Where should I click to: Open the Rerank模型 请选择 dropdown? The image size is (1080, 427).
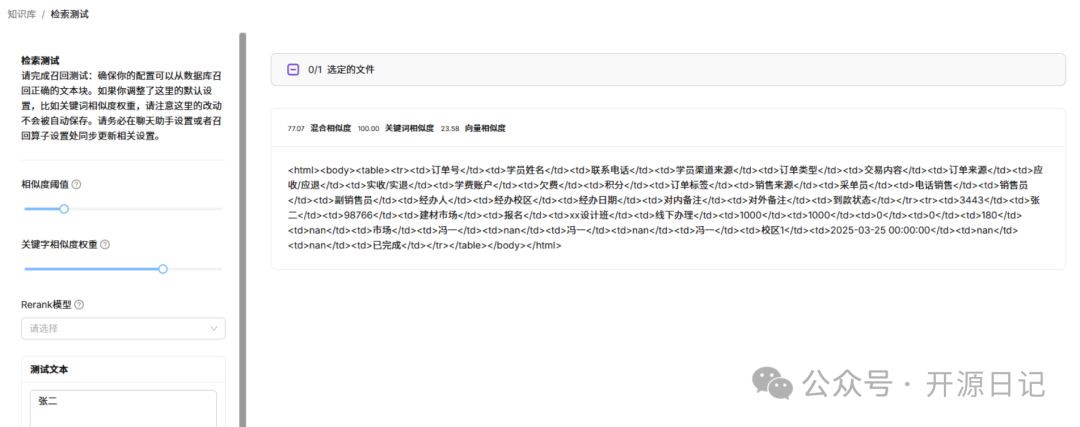click(x=123, y=329)
